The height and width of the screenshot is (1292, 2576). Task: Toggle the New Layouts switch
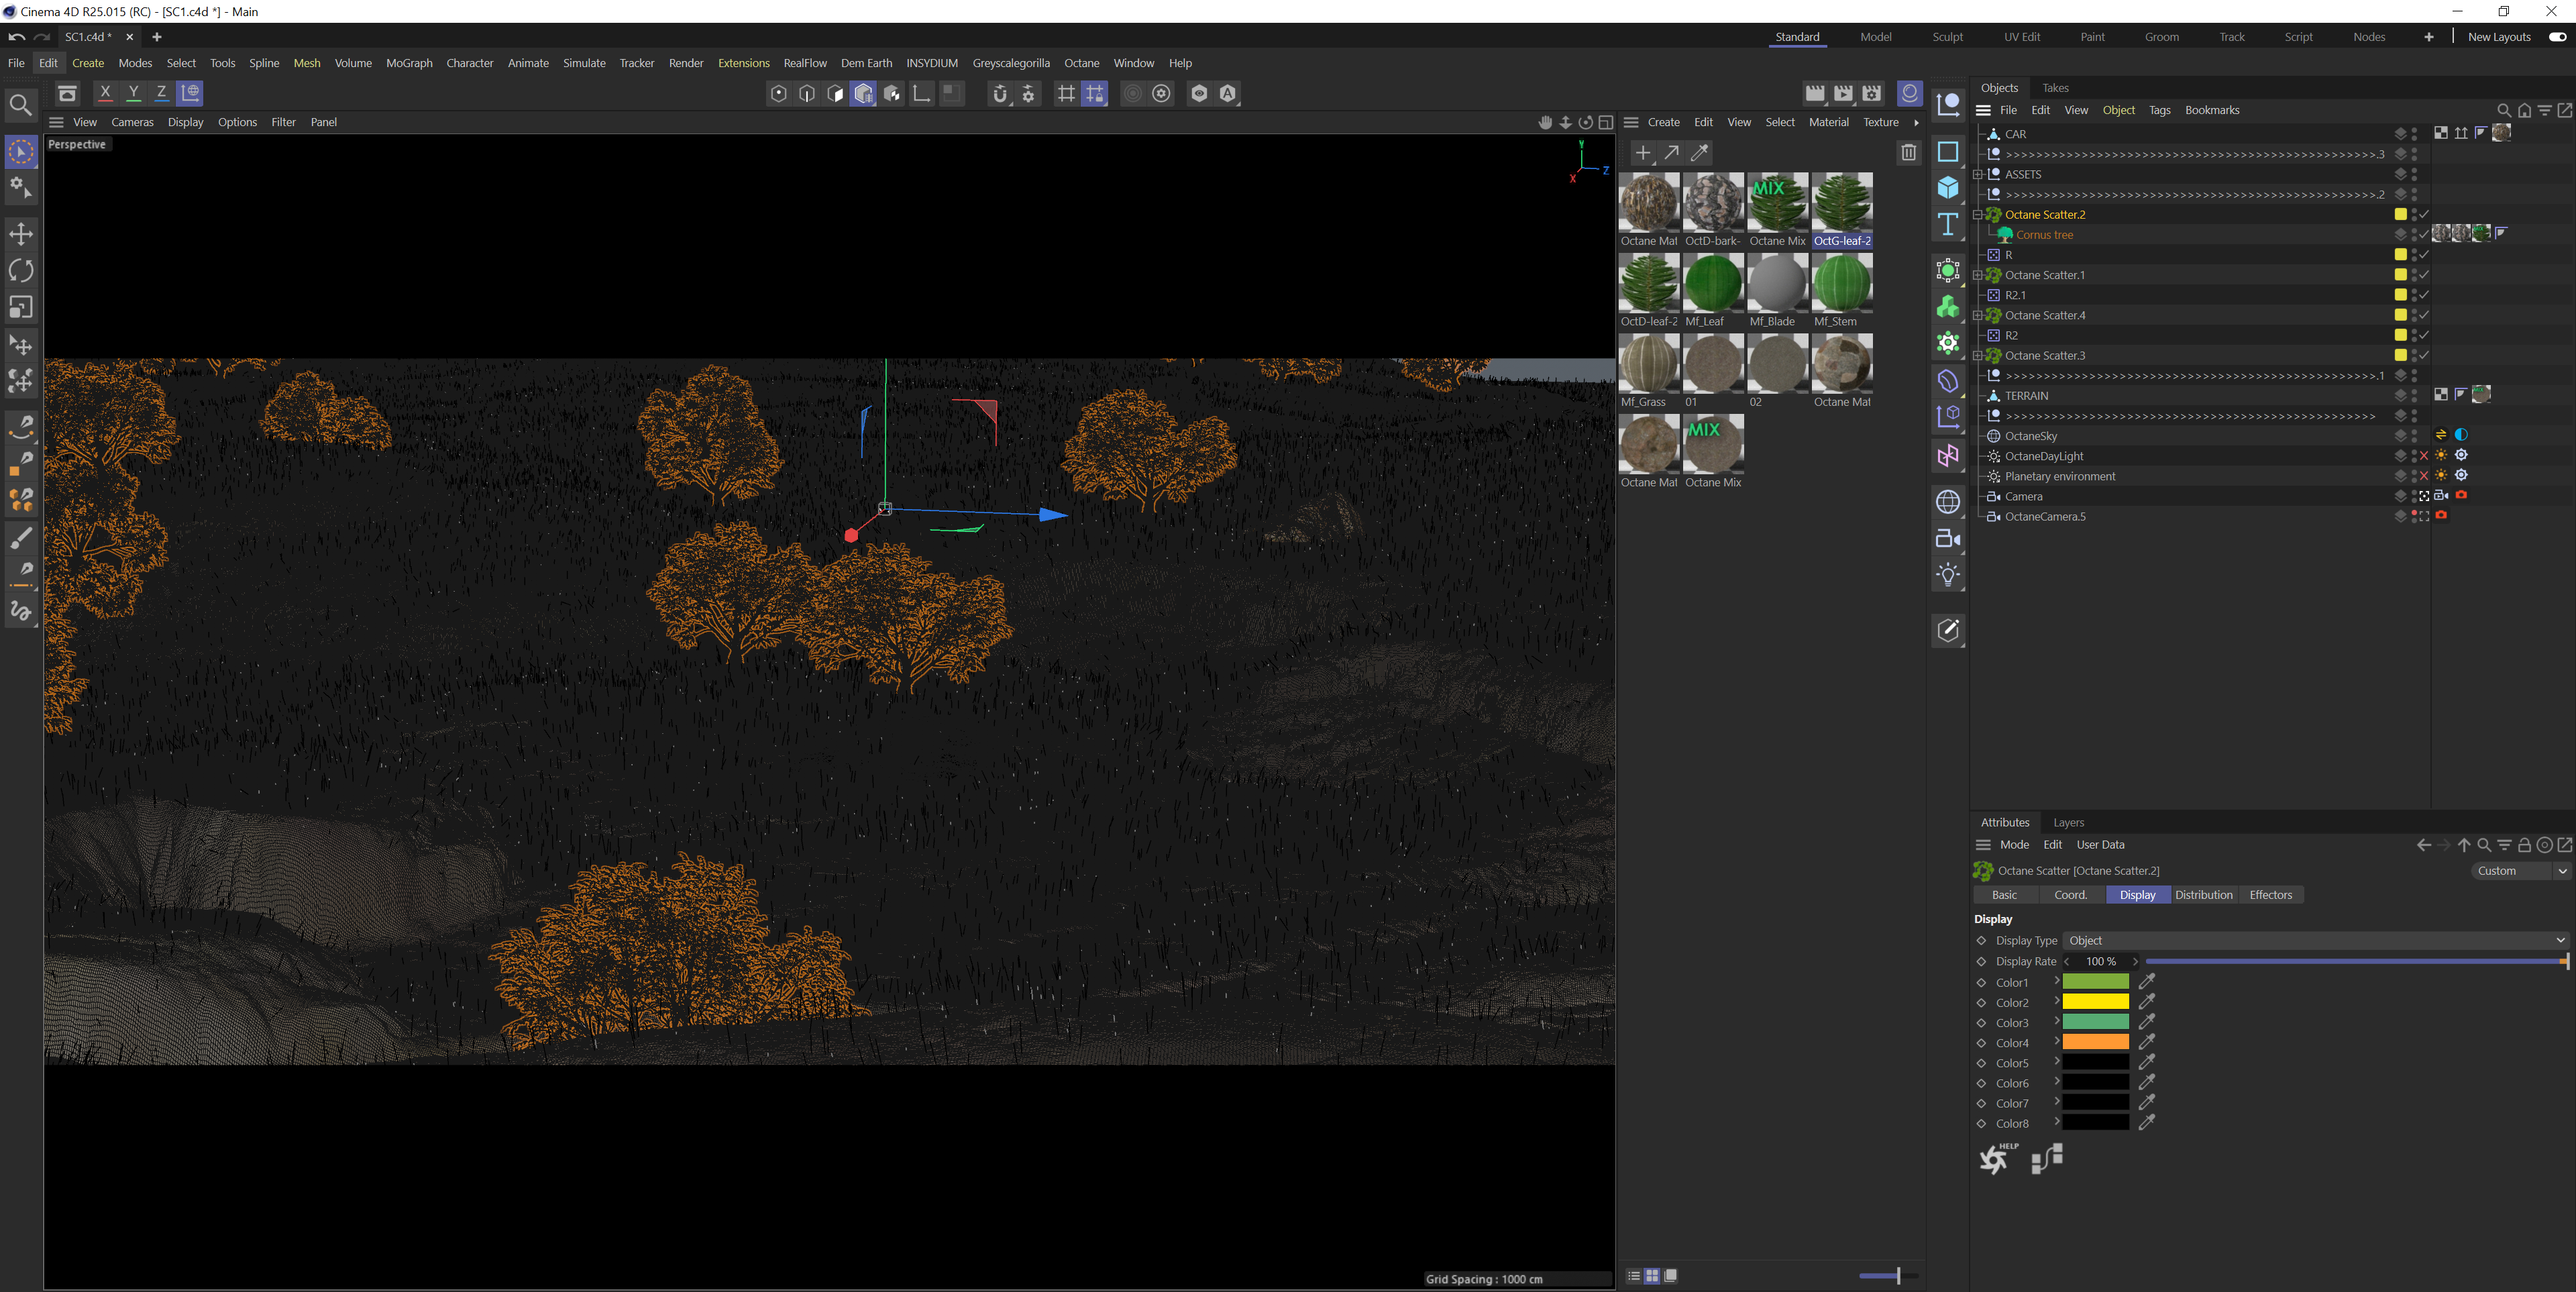pyautogui.click(x=2557, y=37)
